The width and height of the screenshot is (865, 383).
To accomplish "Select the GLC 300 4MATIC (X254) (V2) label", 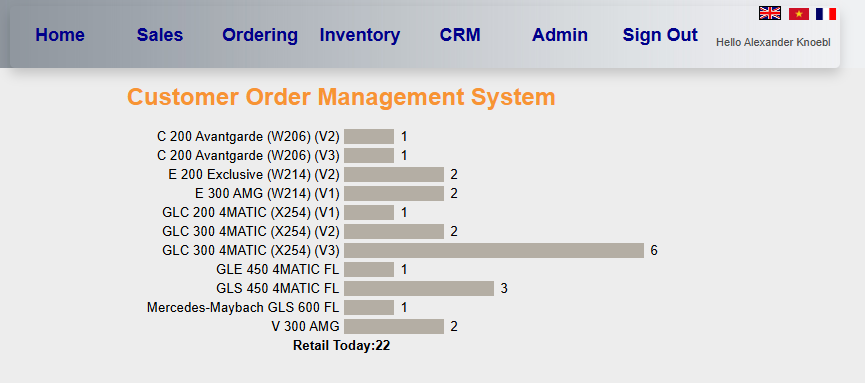I will (251, 231).
